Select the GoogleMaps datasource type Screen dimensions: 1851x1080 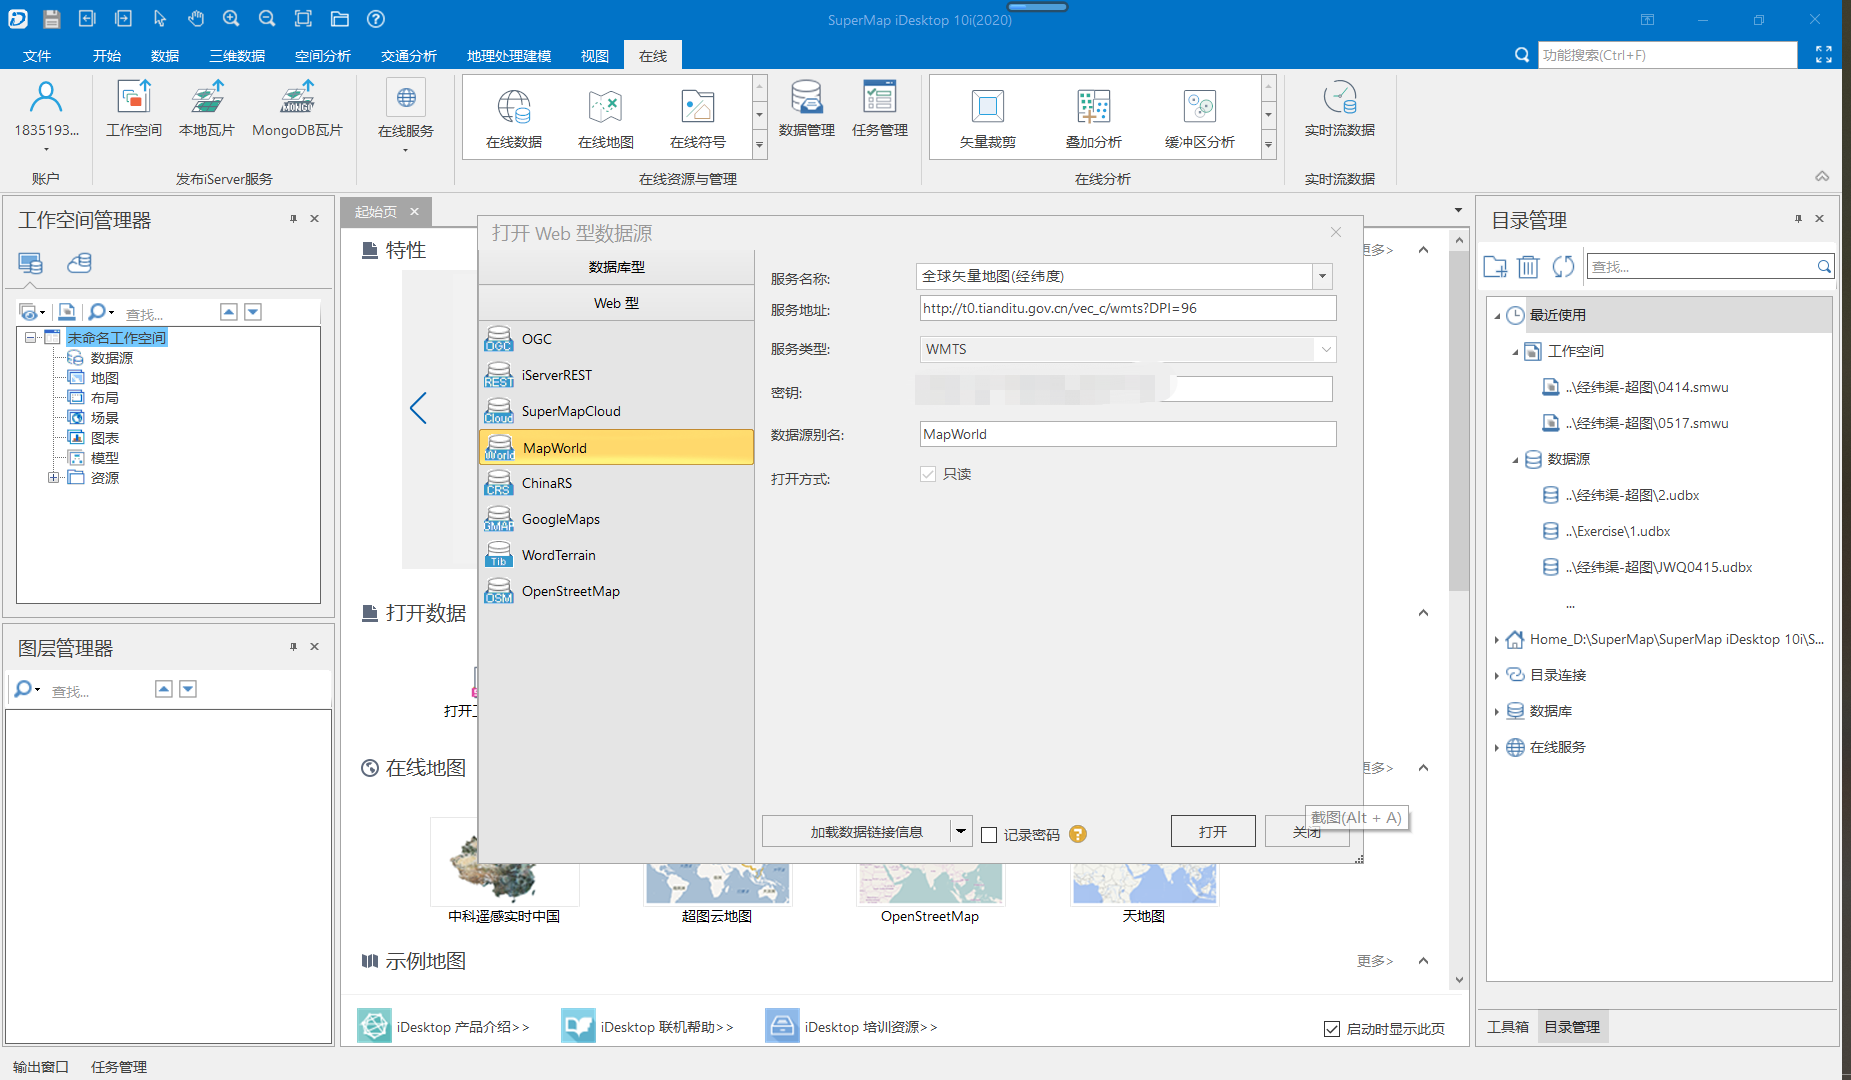point(616,519)
